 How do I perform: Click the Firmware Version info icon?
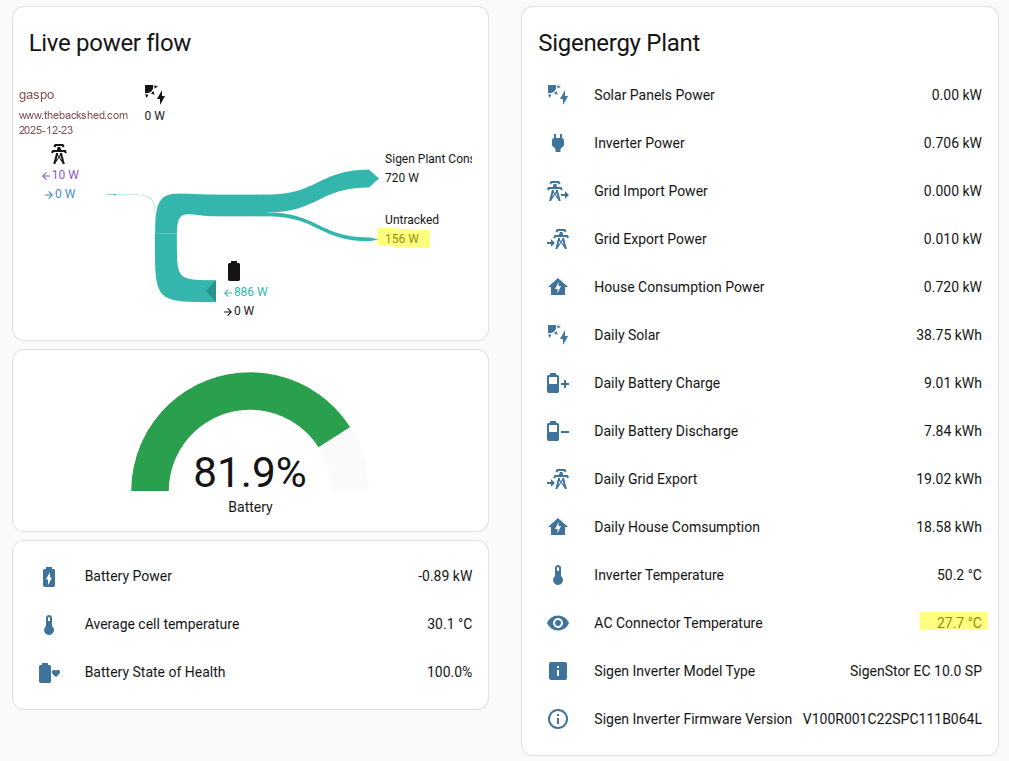(x=558, y=719)
